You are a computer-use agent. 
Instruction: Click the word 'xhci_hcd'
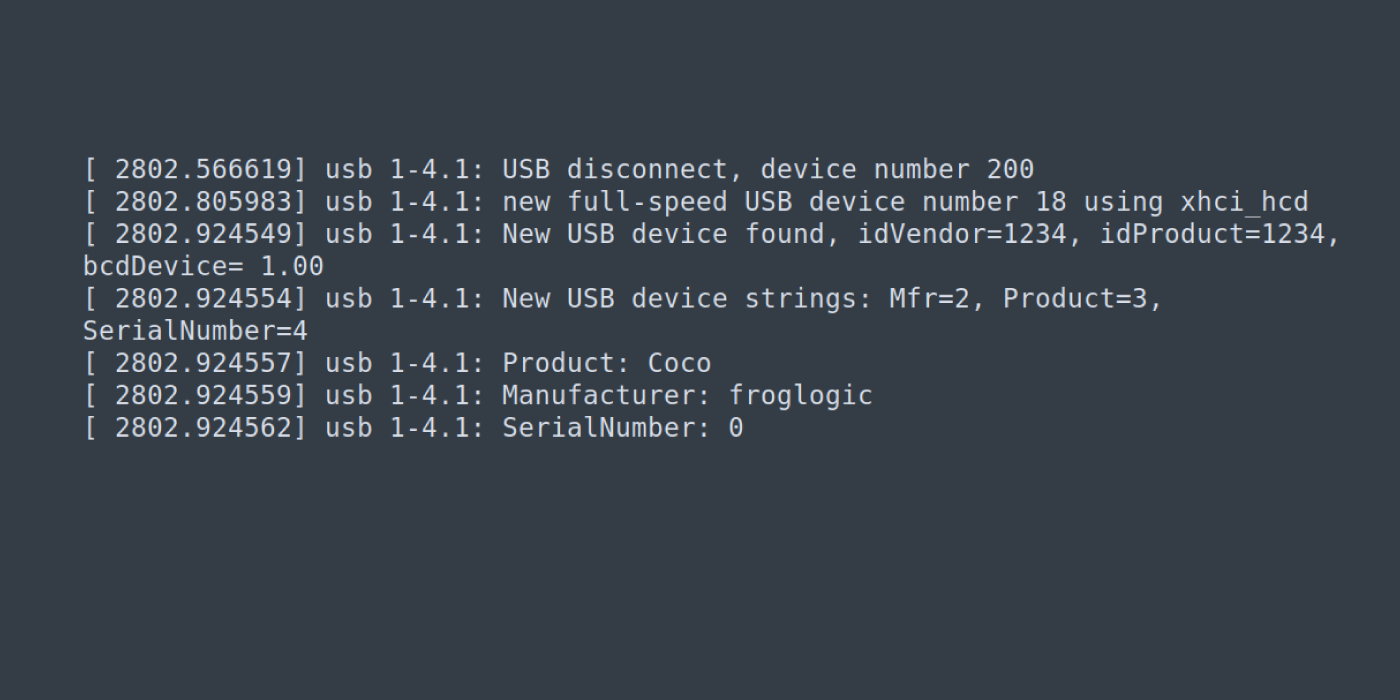pos(1243,202)
